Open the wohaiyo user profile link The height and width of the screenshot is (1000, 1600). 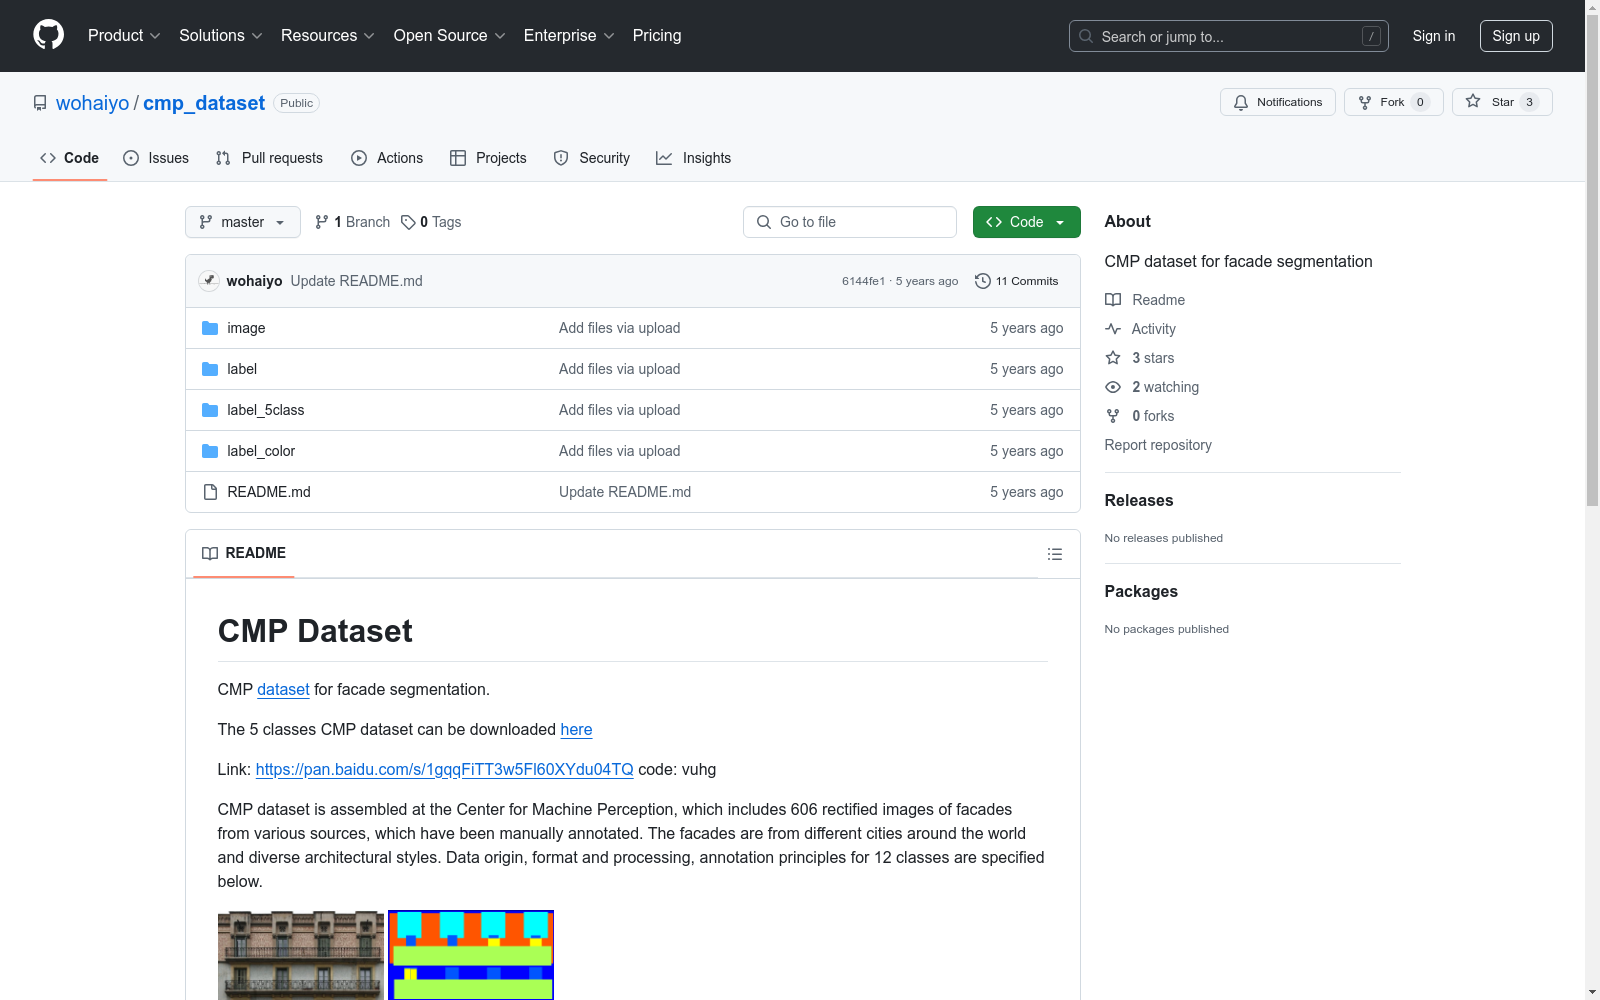point(93,103)
